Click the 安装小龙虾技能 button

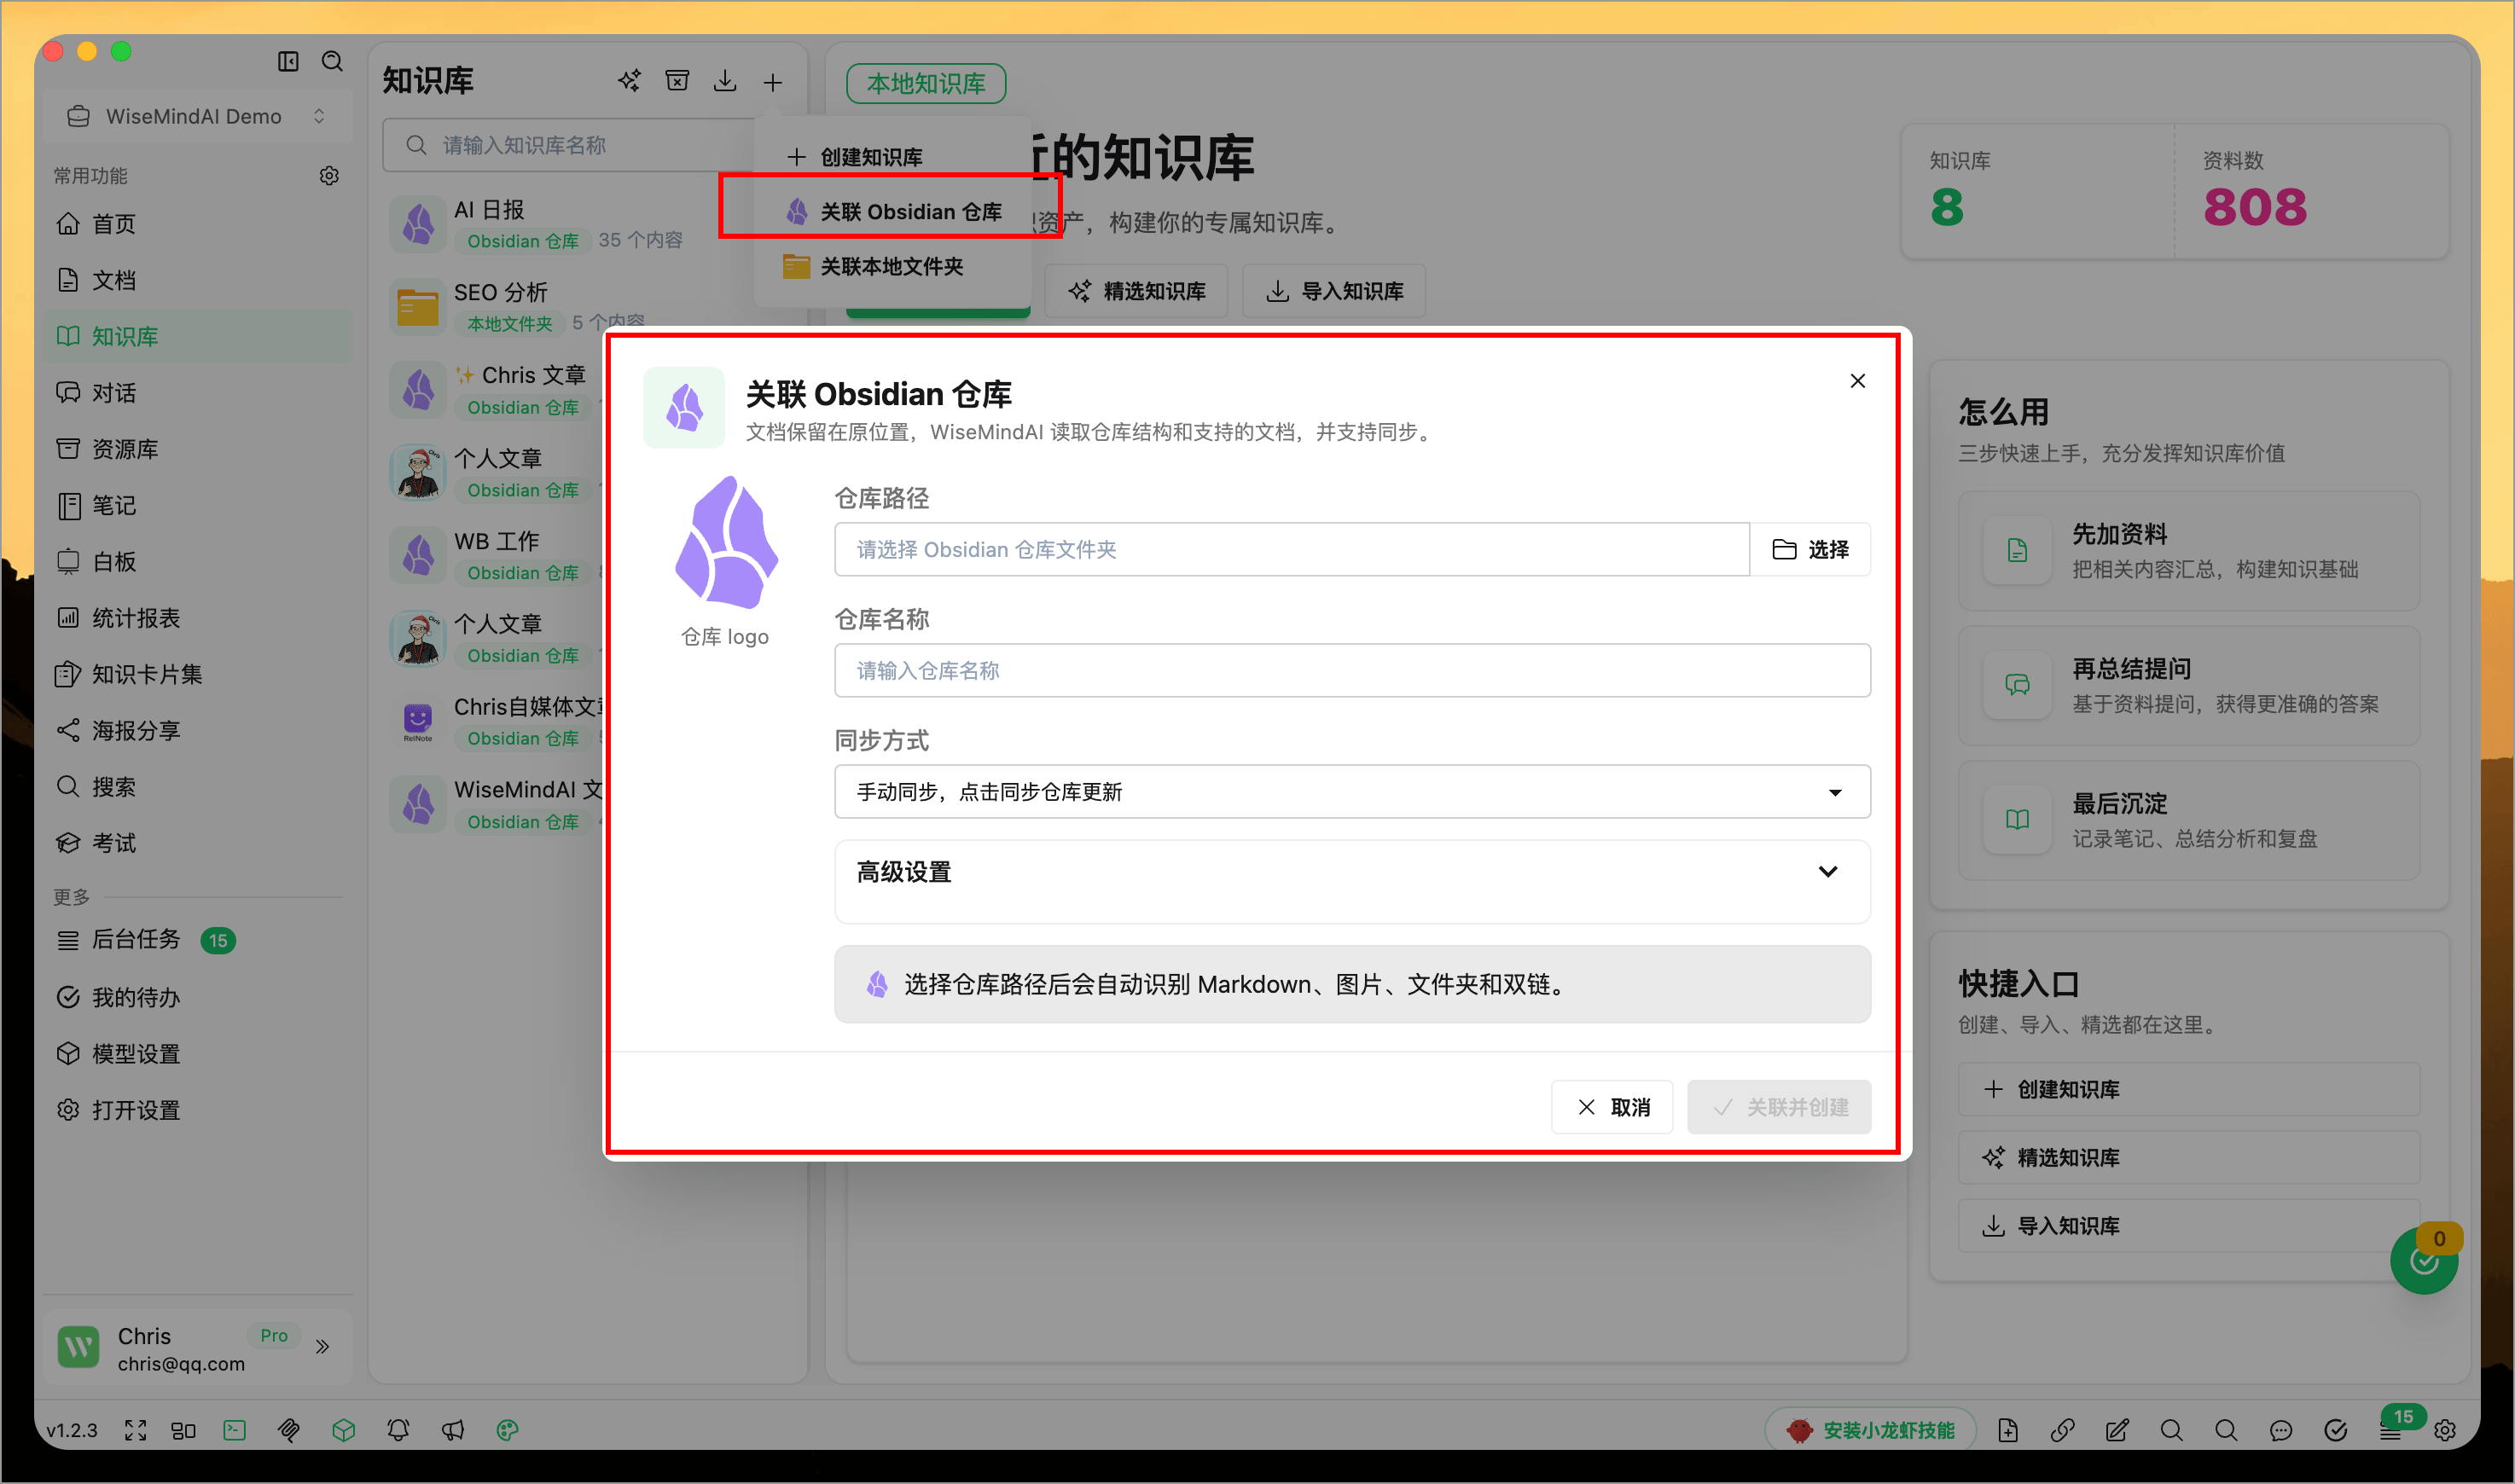pyautogui.click(x=1871, y=1430)
